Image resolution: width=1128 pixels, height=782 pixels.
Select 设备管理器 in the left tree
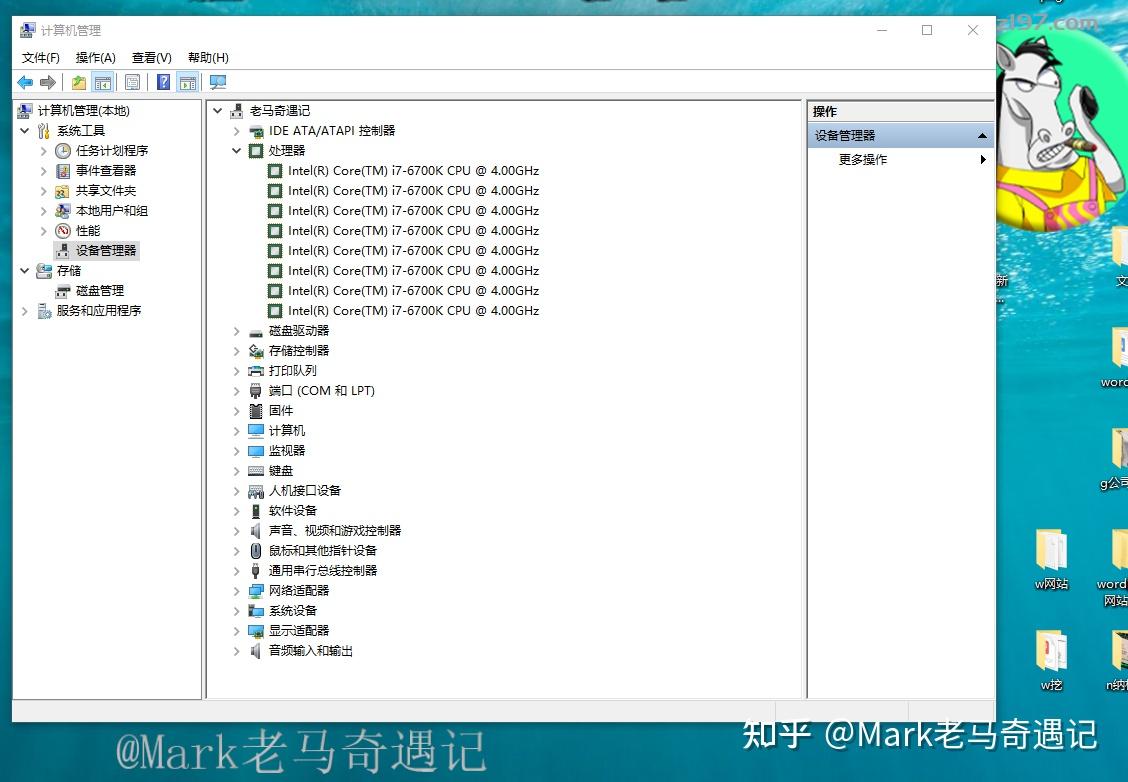[106, 250]
